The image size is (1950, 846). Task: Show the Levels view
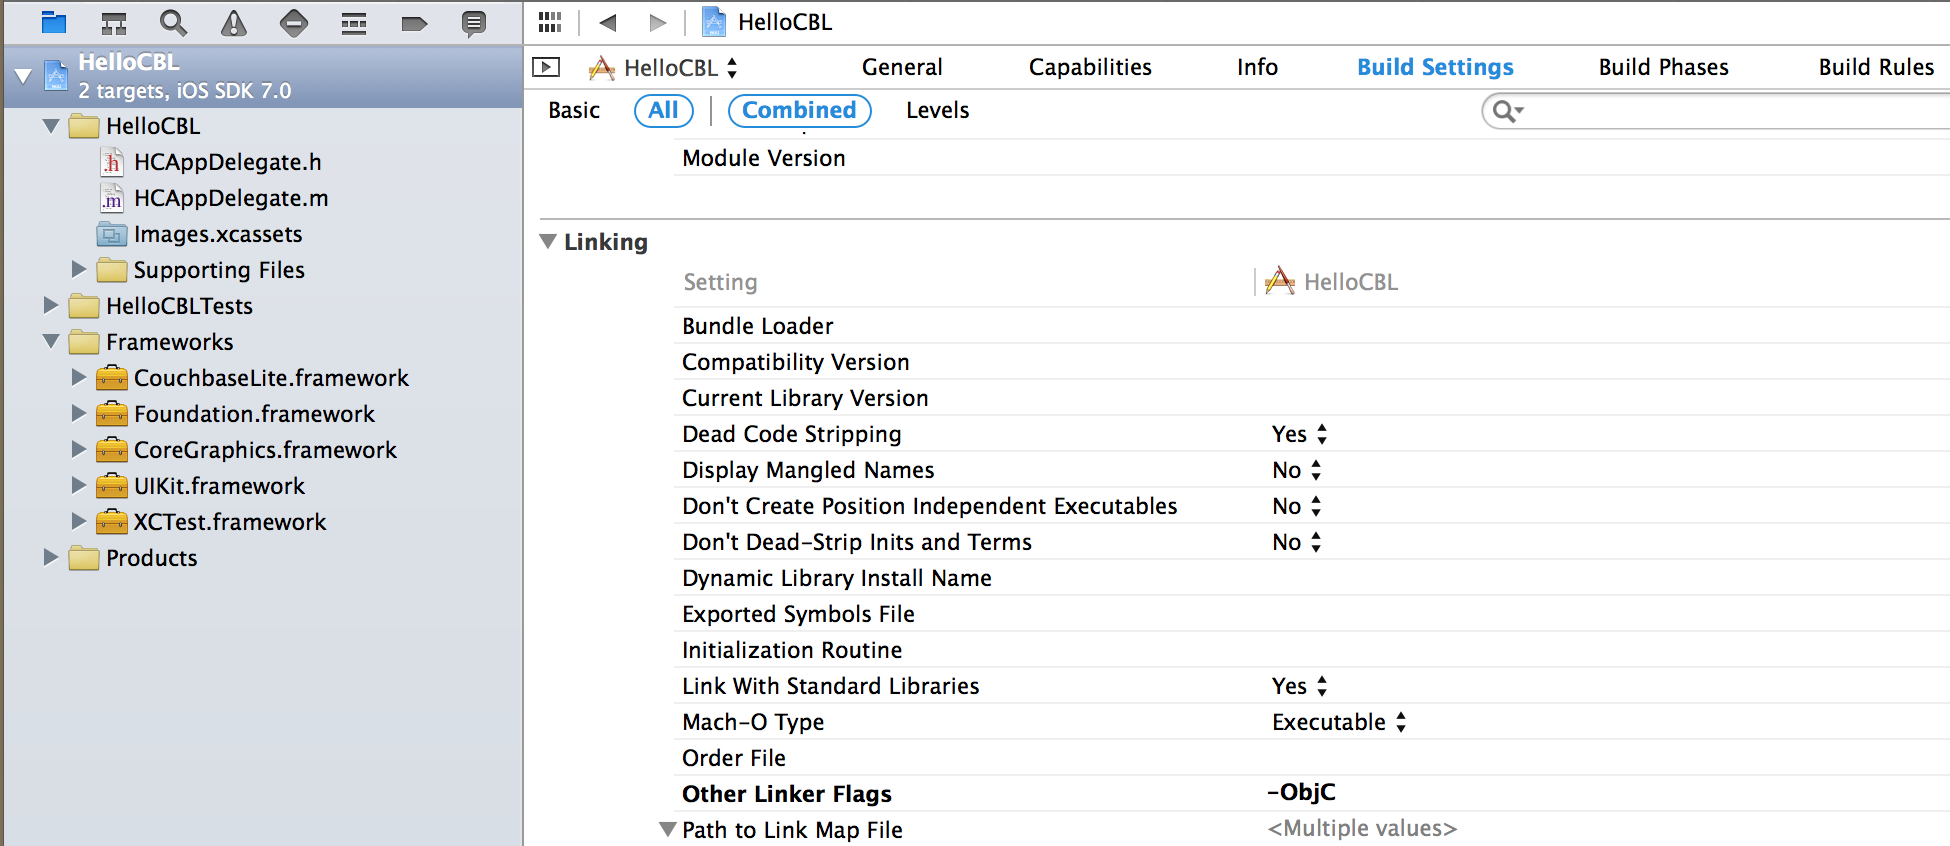(937, 110)
